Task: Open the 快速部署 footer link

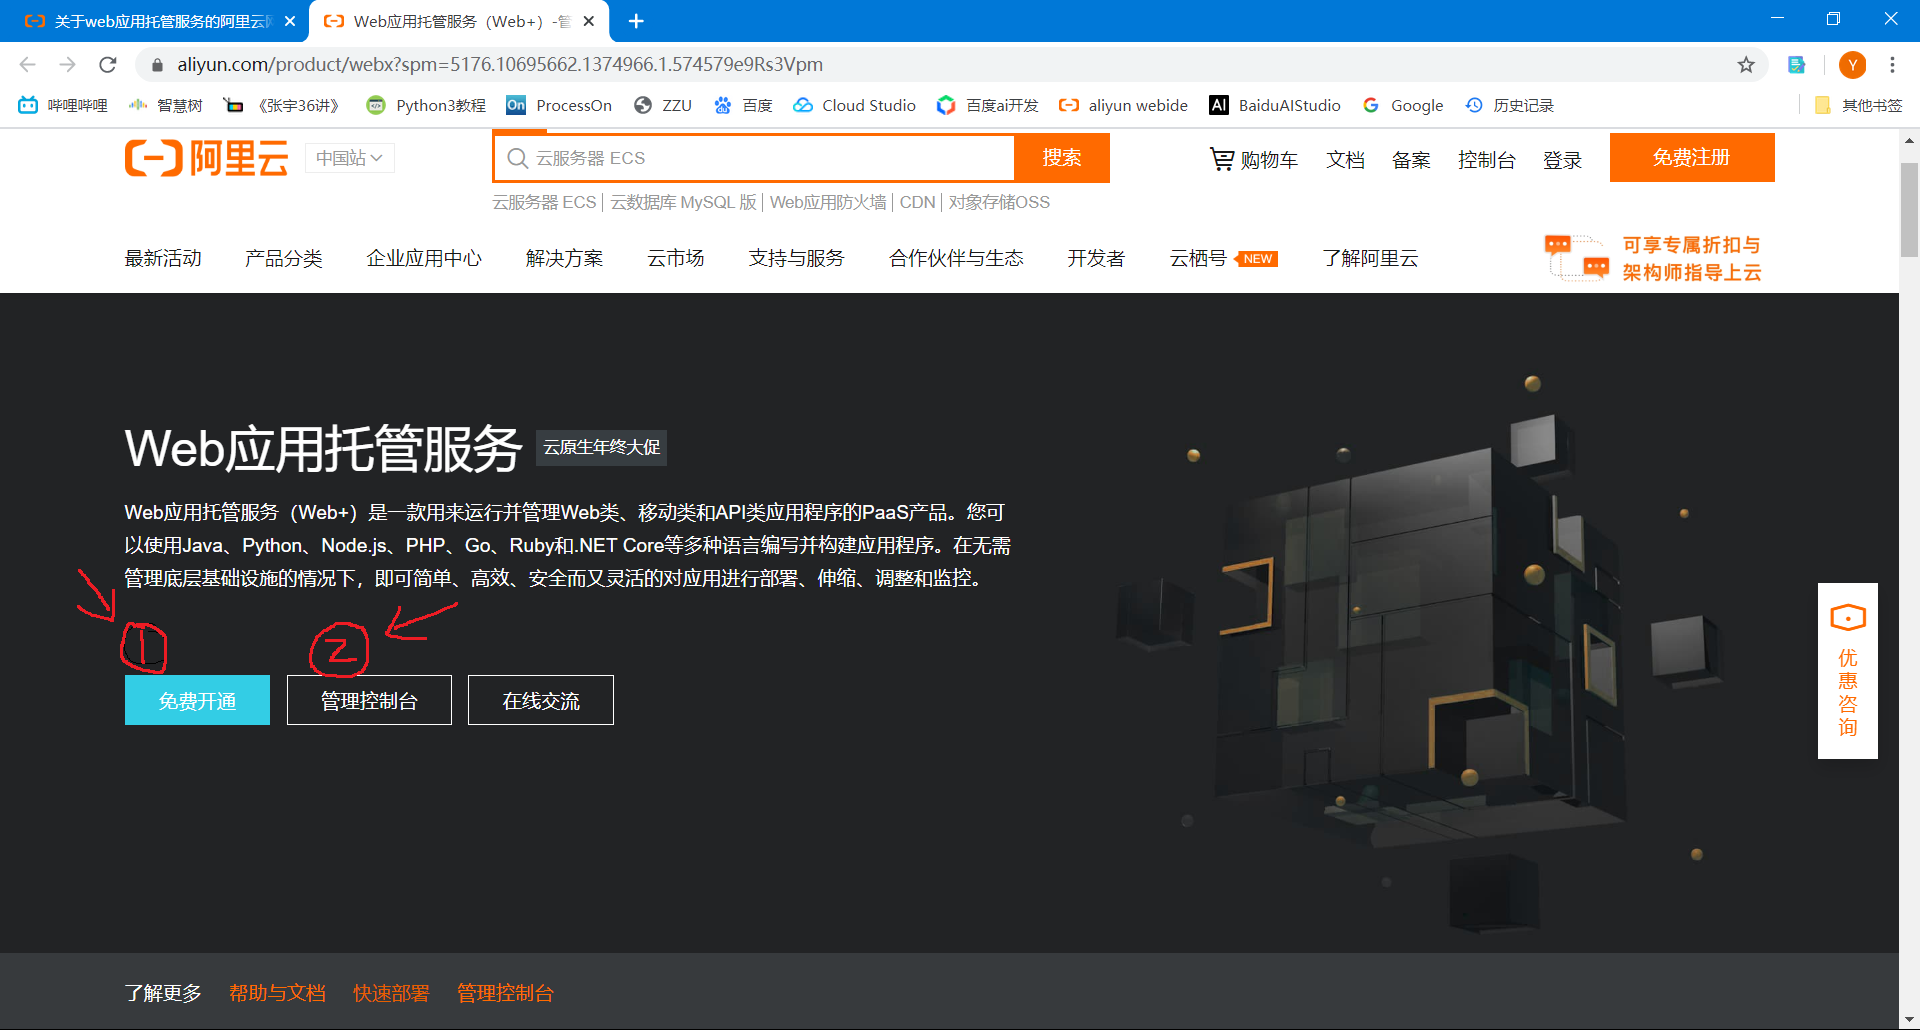Action: 391,993
